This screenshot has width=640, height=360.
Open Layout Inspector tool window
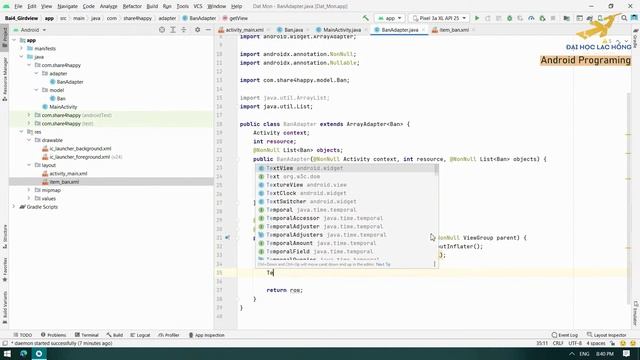[x=606, y=335]
